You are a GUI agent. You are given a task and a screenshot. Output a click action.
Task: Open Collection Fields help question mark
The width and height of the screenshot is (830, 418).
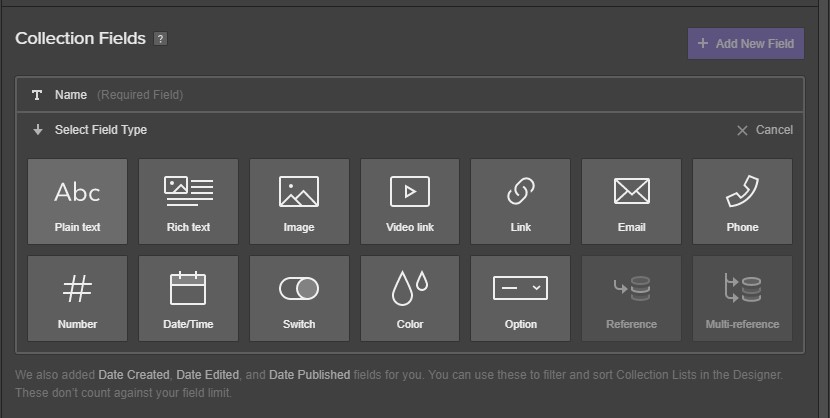coord(160,39)
